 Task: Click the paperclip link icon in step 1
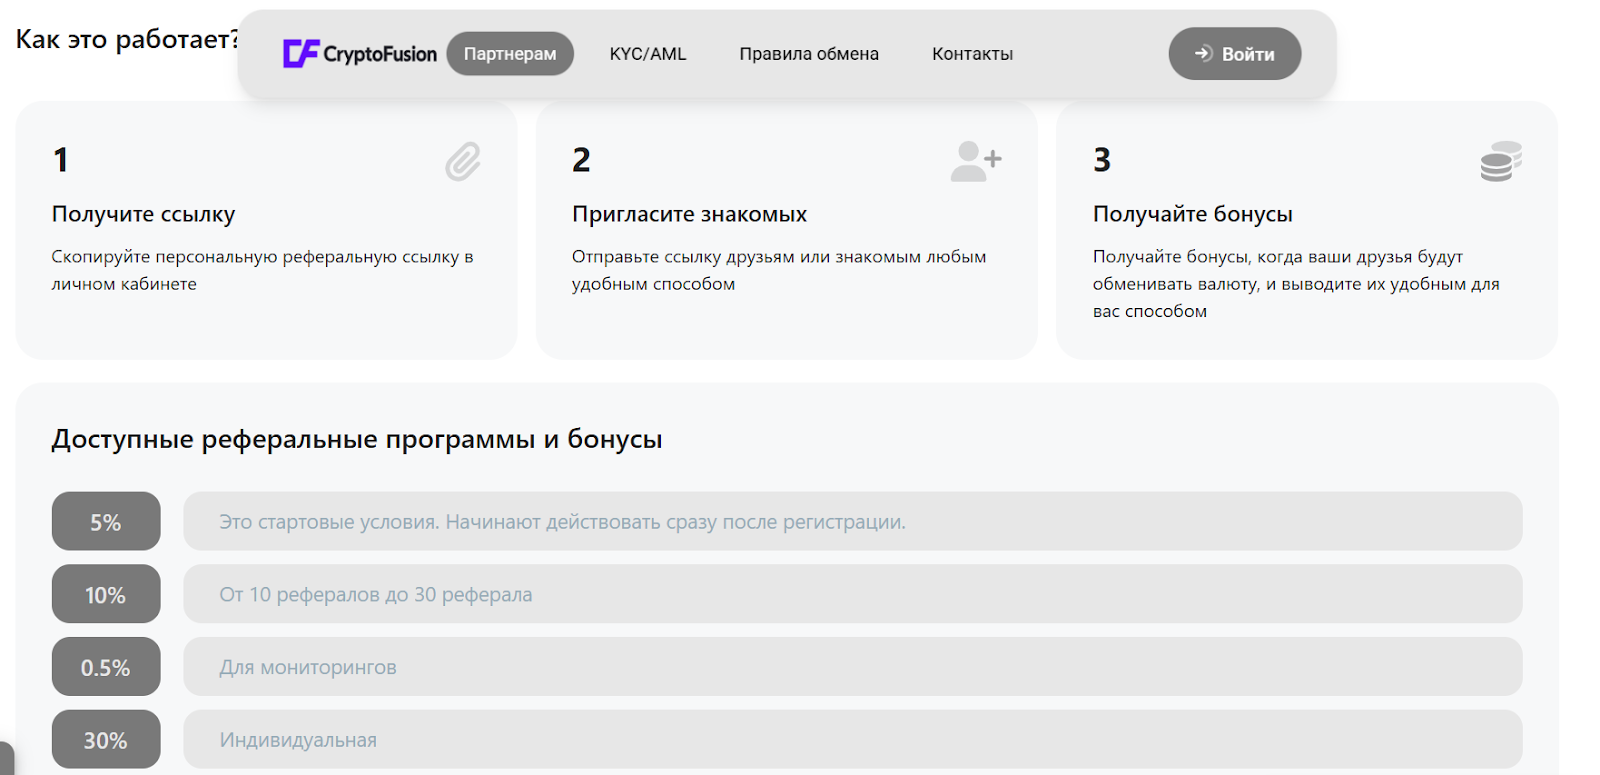(463, 161)
